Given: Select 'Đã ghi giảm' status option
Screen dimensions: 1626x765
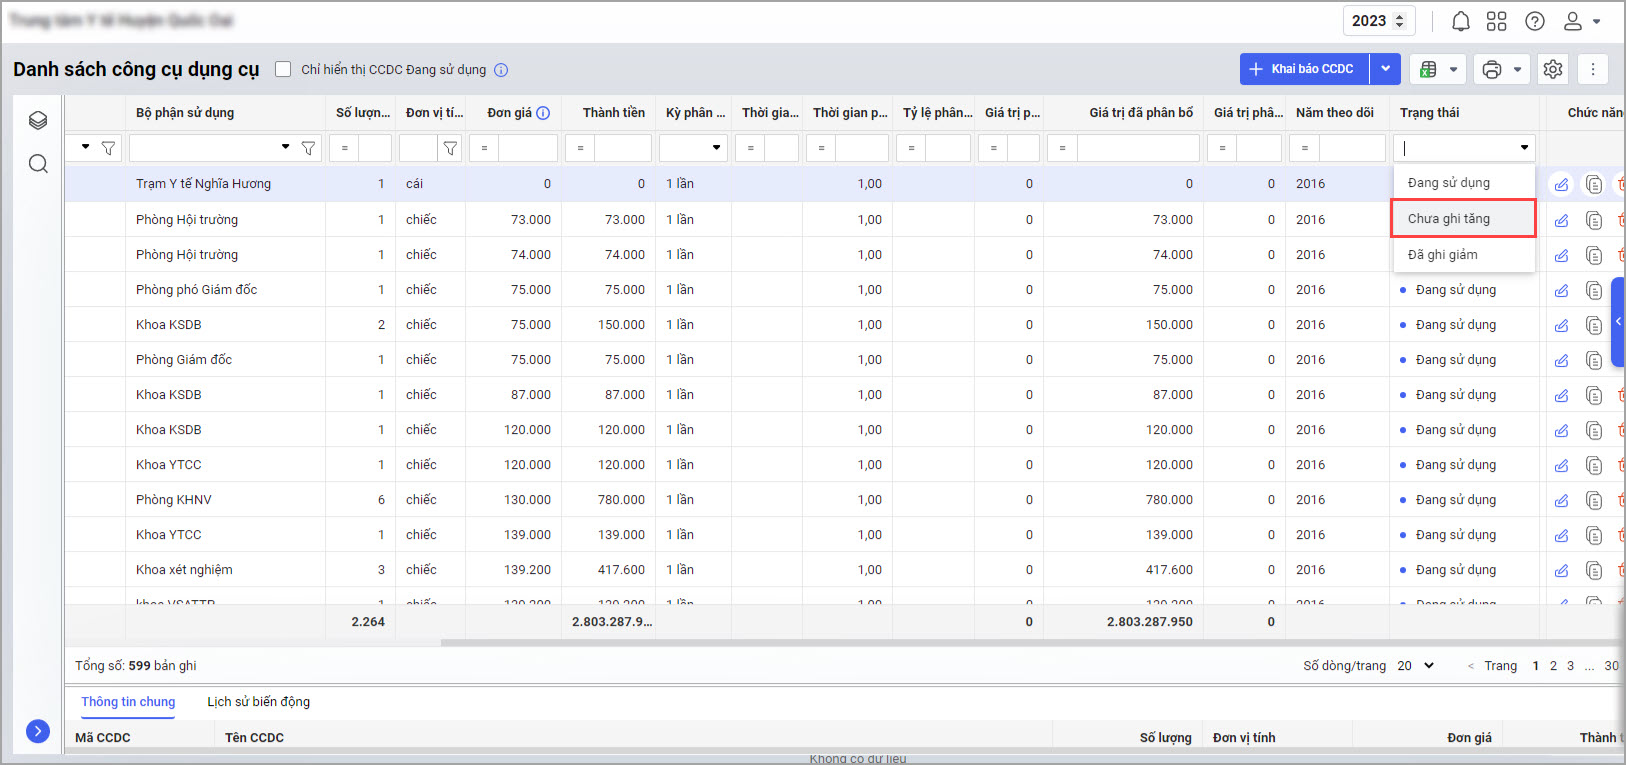Looking at the screenshot, I should point(1462,255).
